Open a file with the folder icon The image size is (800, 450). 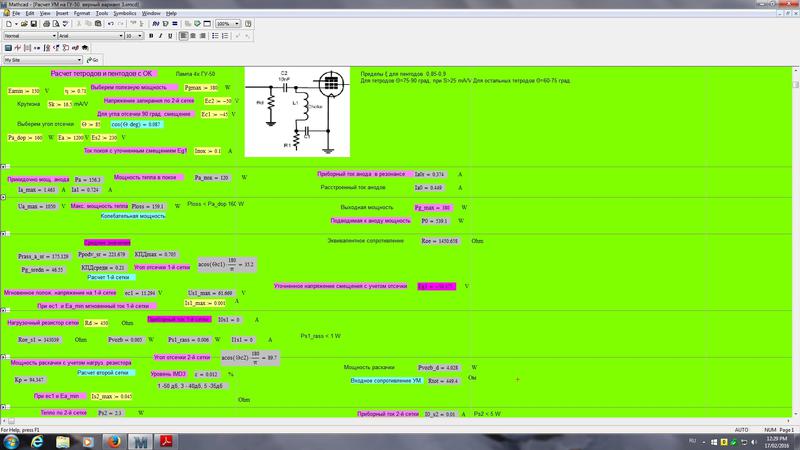pos(24,23)
